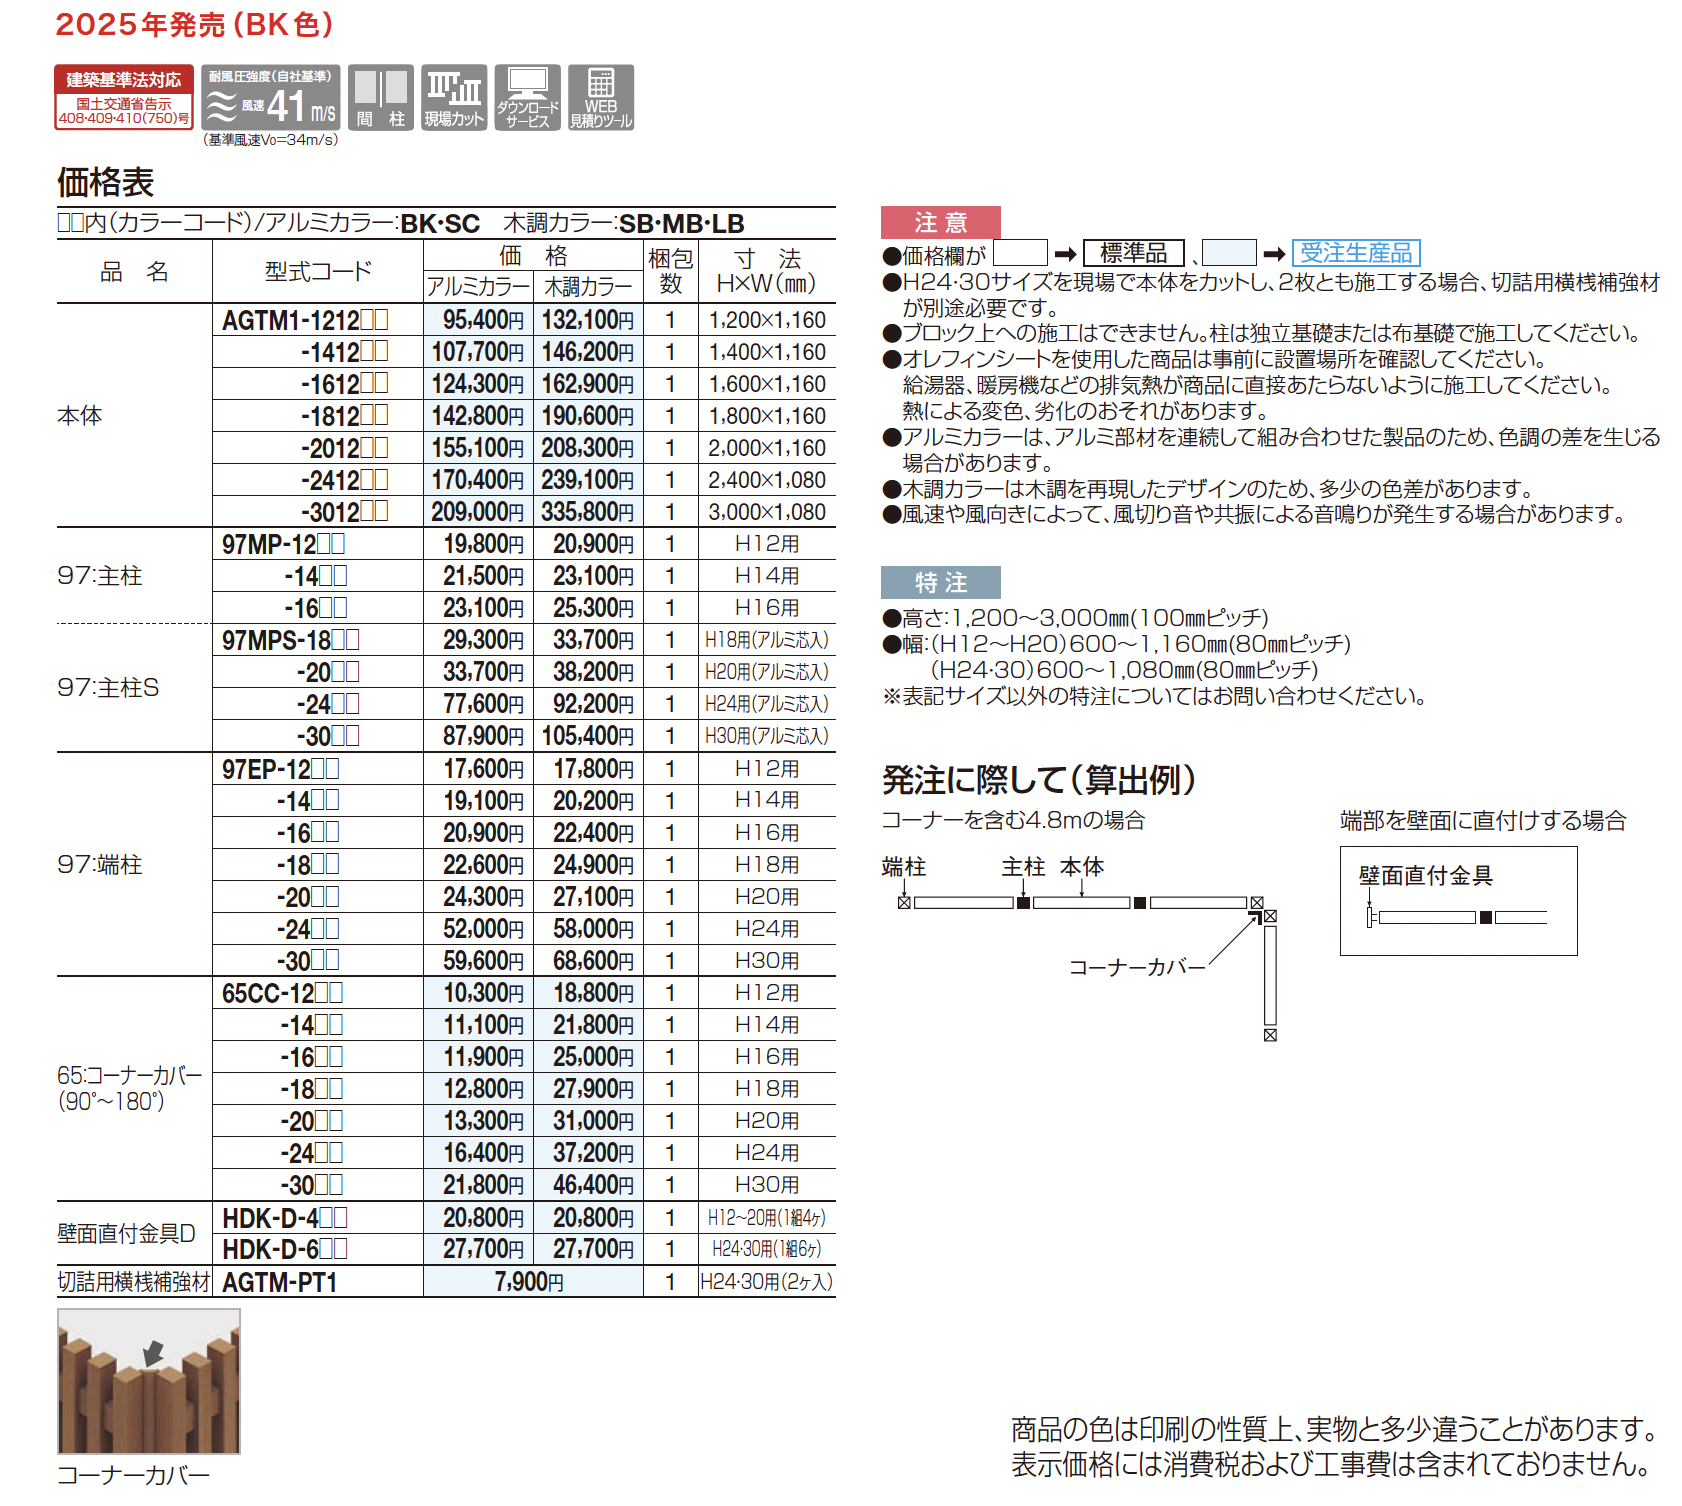The image size is (1682, 1506).
Task: Click the red 注意 heading label
Action: click(940, 222)
